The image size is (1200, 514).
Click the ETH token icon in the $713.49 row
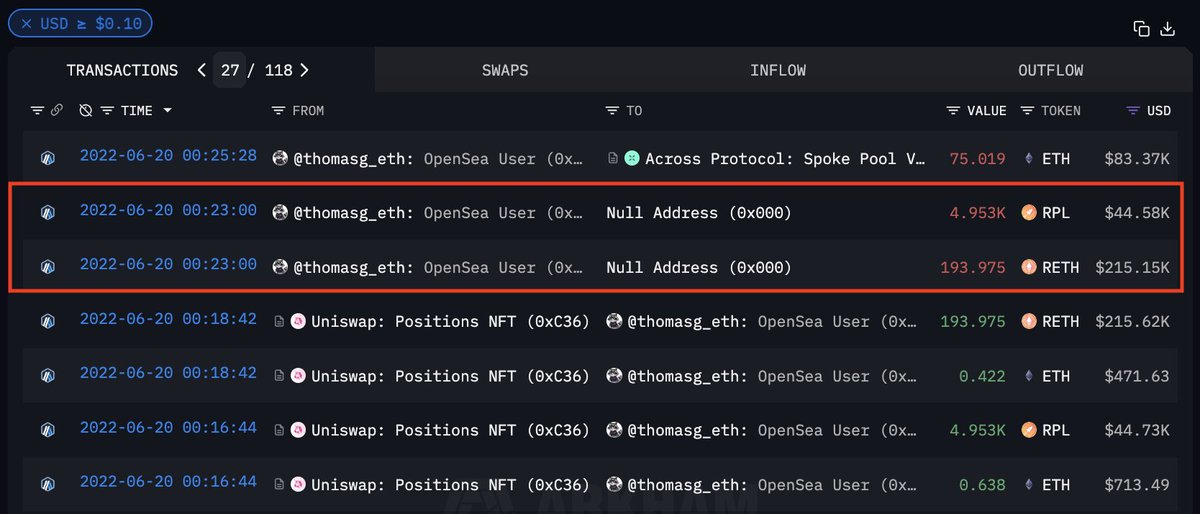1028,484
